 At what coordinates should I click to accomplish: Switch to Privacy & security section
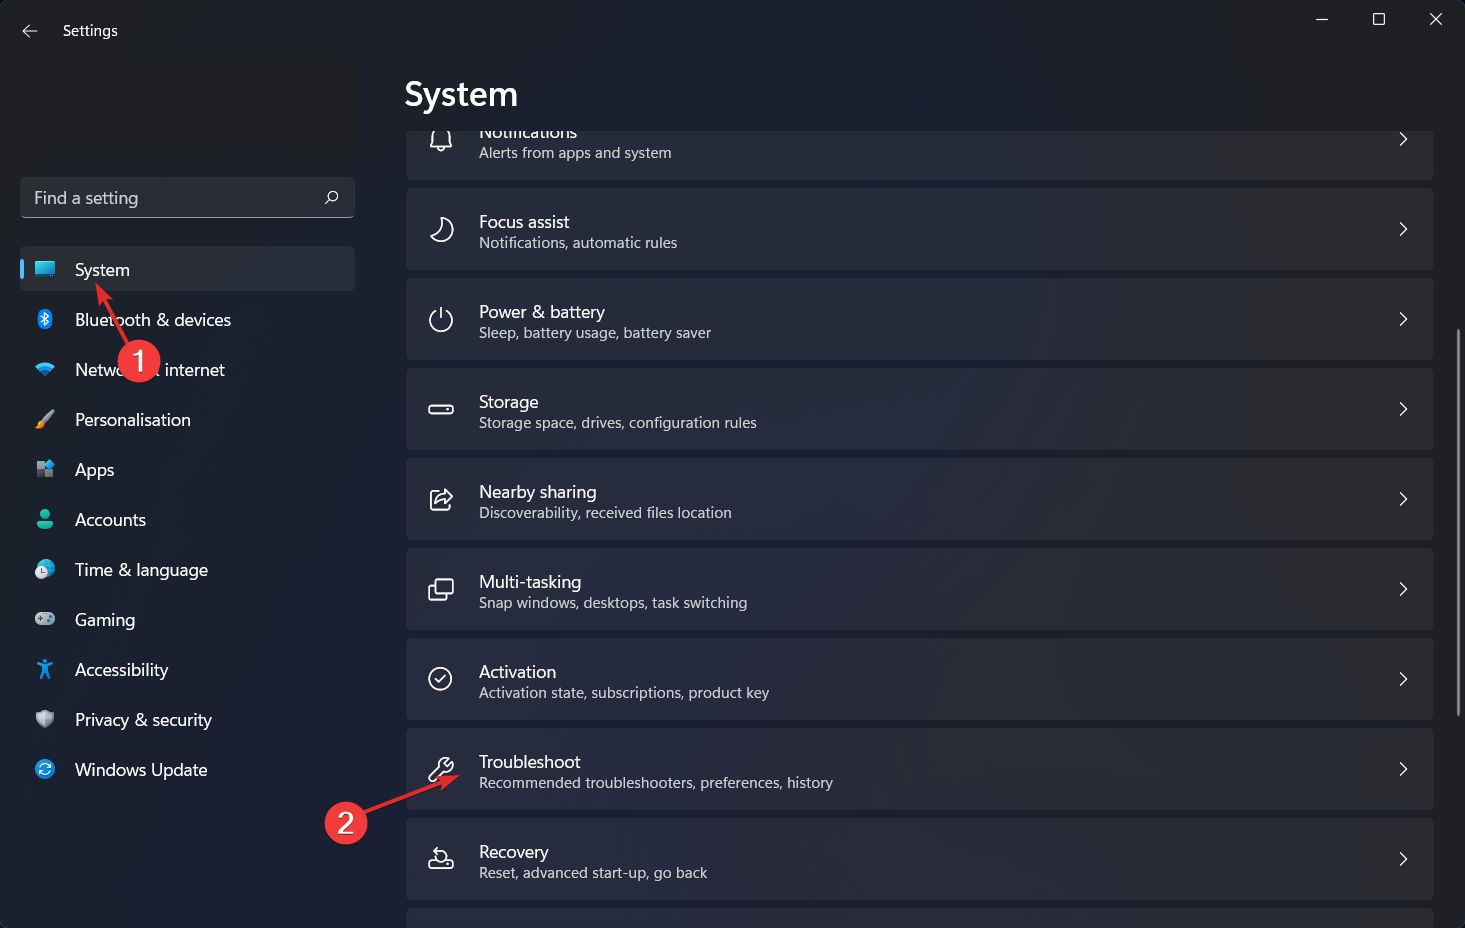187,719
